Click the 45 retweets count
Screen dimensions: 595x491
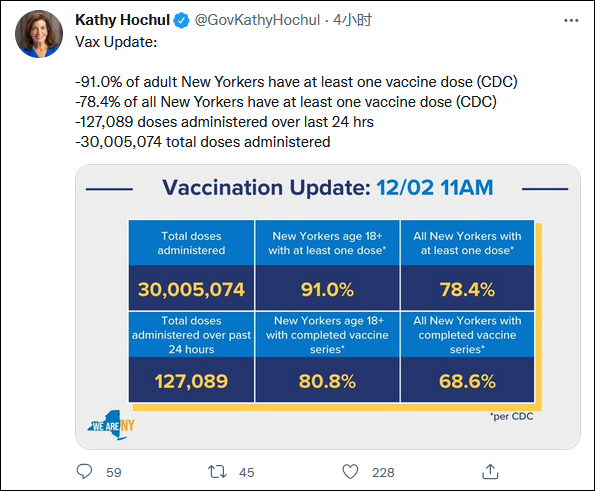click(247, 472)
